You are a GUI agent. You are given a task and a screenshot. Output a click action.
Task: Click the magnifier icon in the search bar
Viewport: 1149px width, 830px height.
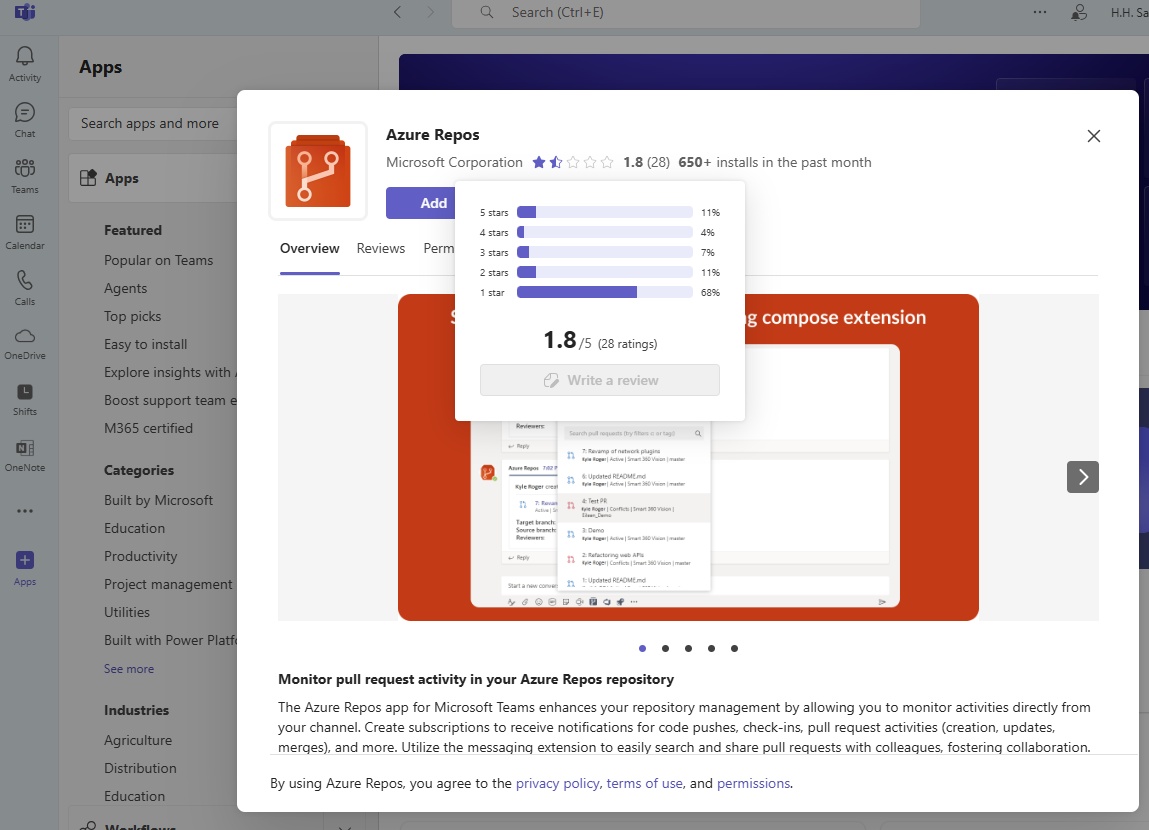coord(487,12)
